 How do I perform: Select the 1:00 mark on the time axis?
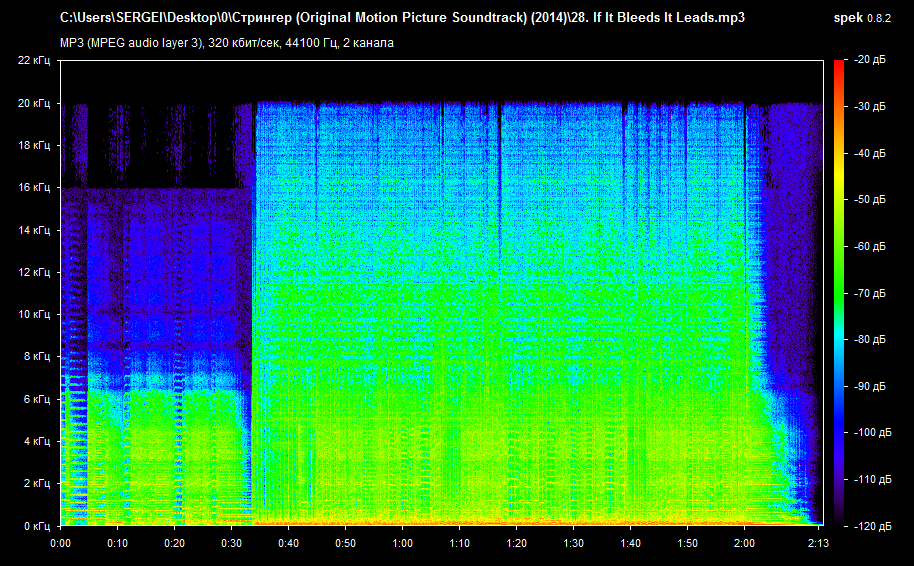(402, 543)
